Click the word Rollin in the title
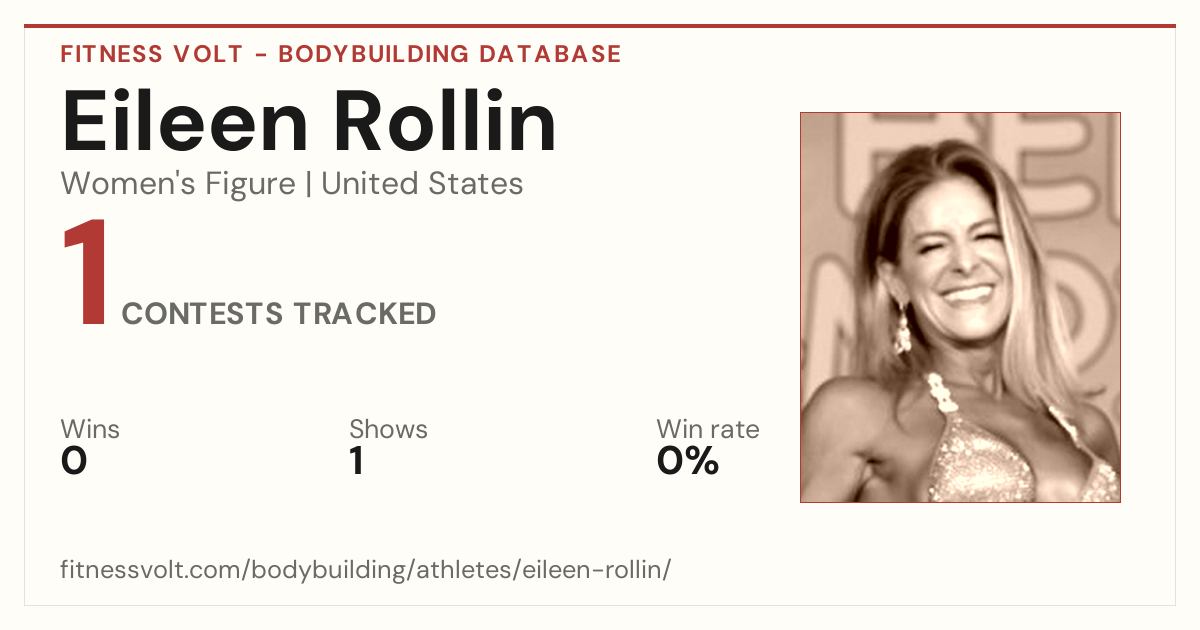1200x630 pixels. pyautogui.click(x=445, y=121)
